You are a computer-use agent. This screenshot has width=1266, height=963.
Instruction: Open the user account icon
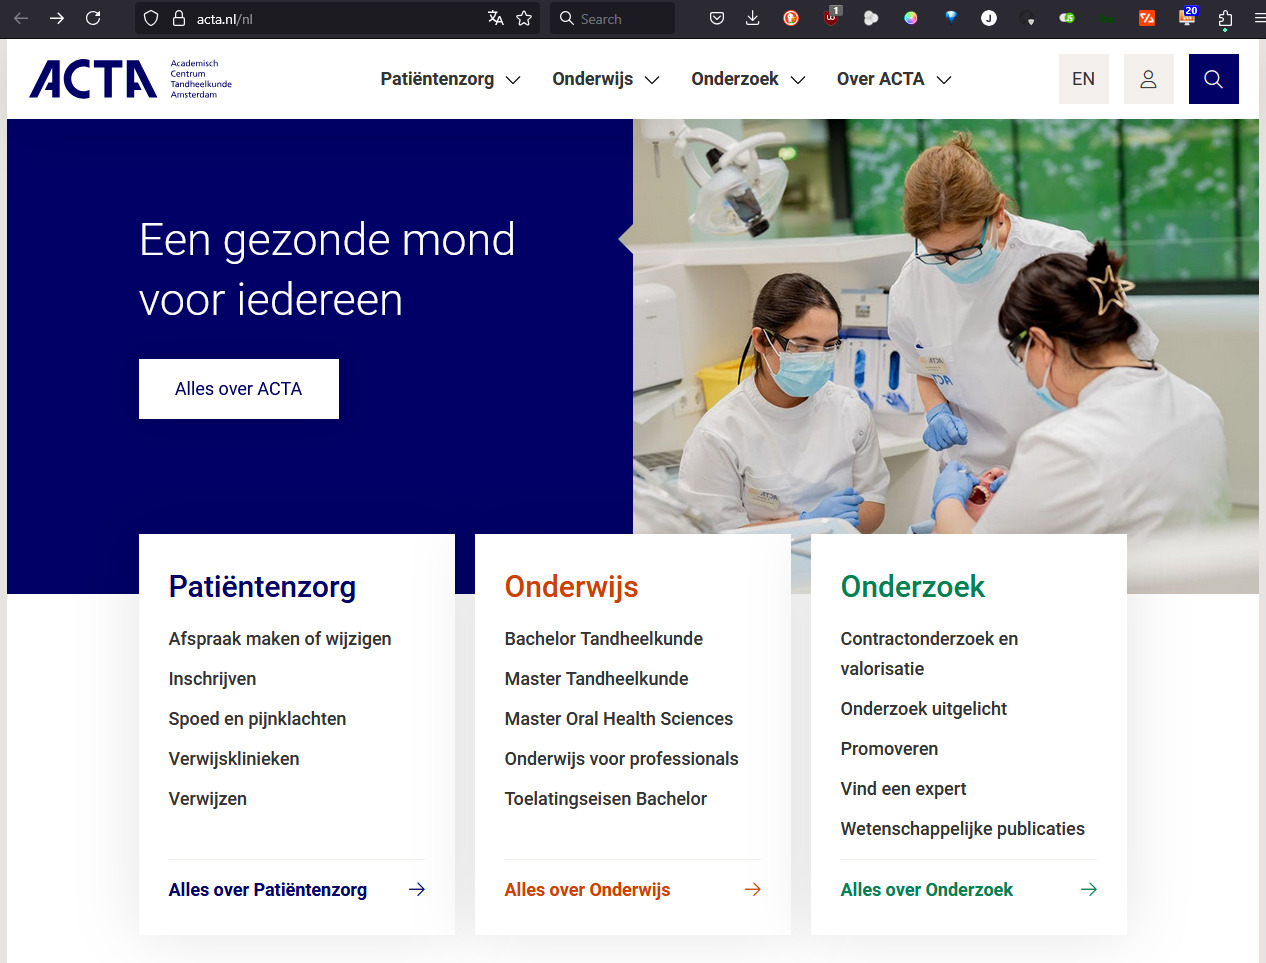click(x=1149, y=79)
